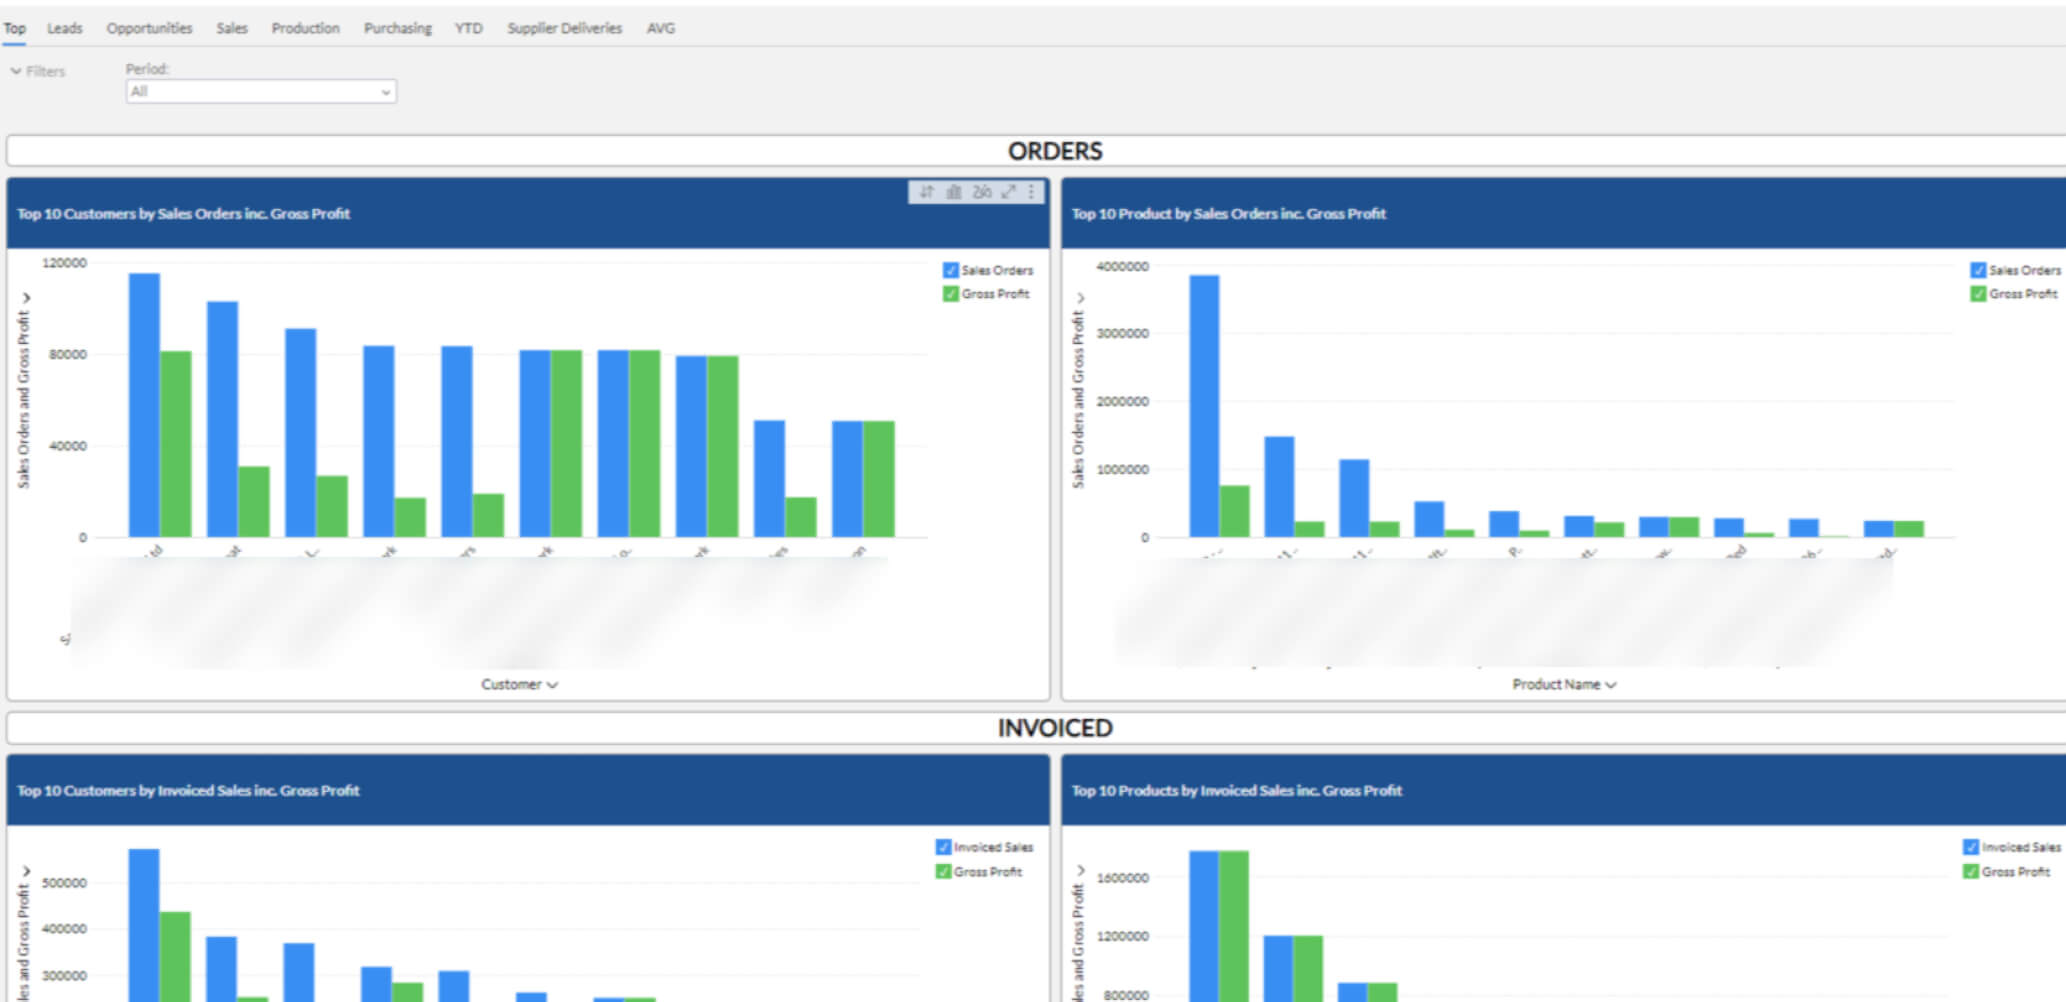The image size is (2066, 1002).
Task: Go to the Purchasing tab
Action: [397, 28]
